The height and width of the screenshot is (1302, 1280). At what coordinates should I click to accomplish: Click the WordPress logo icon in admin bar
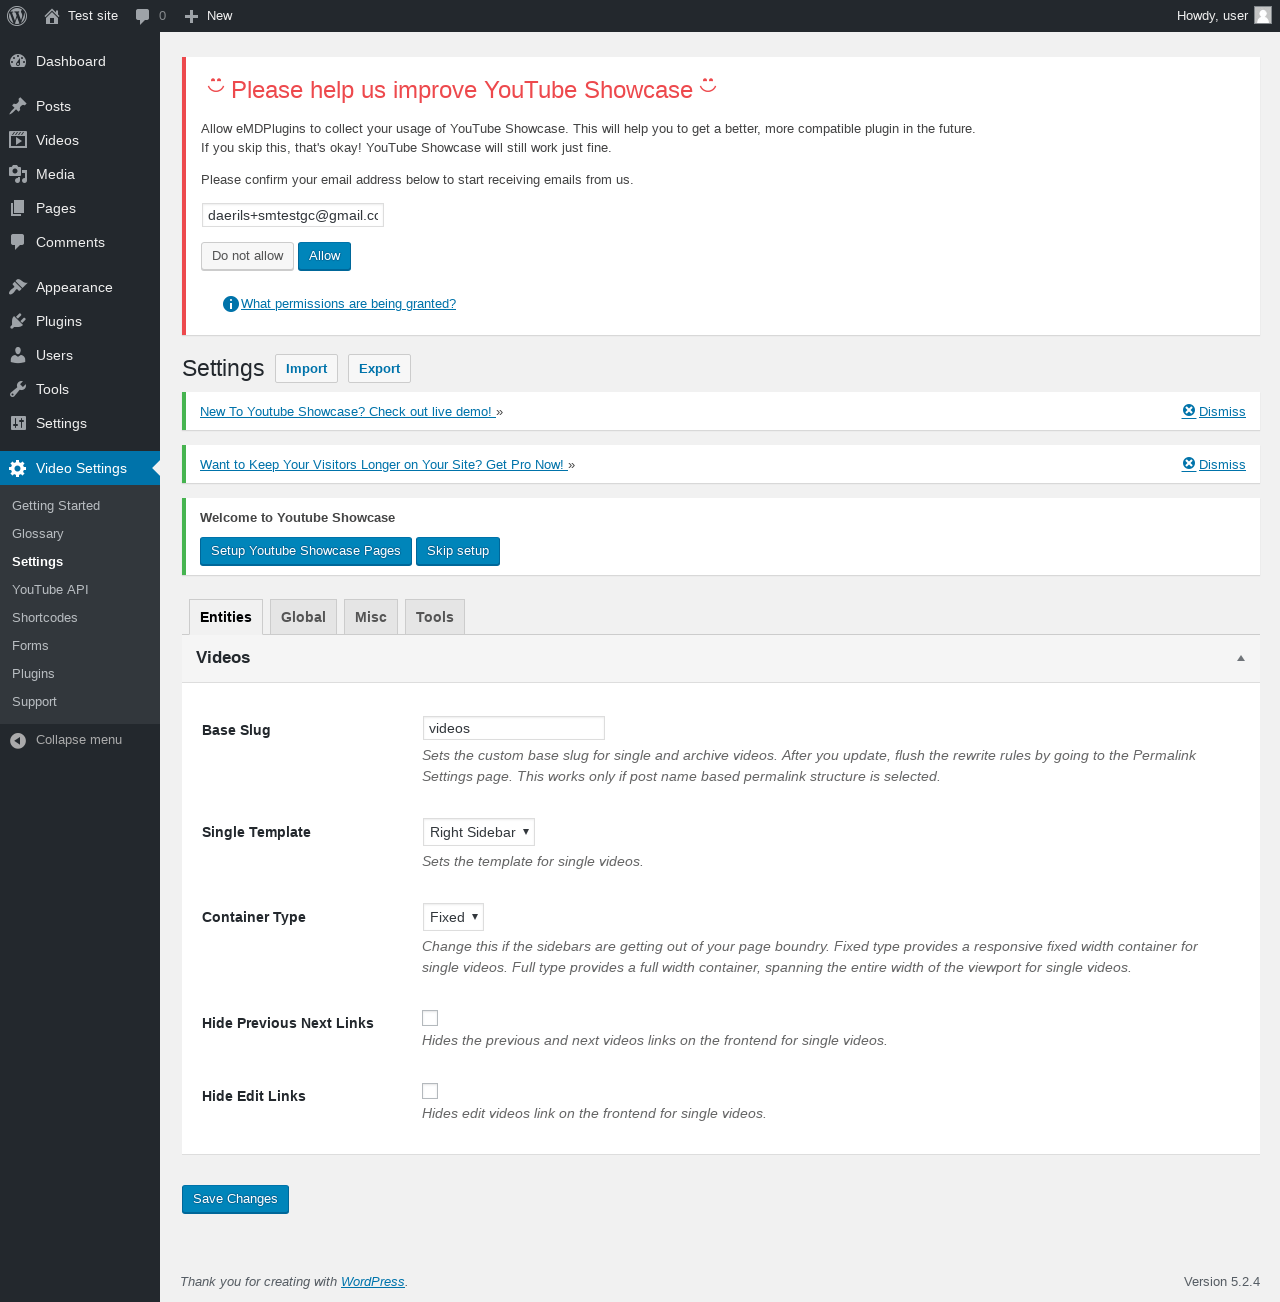(17, 16)
